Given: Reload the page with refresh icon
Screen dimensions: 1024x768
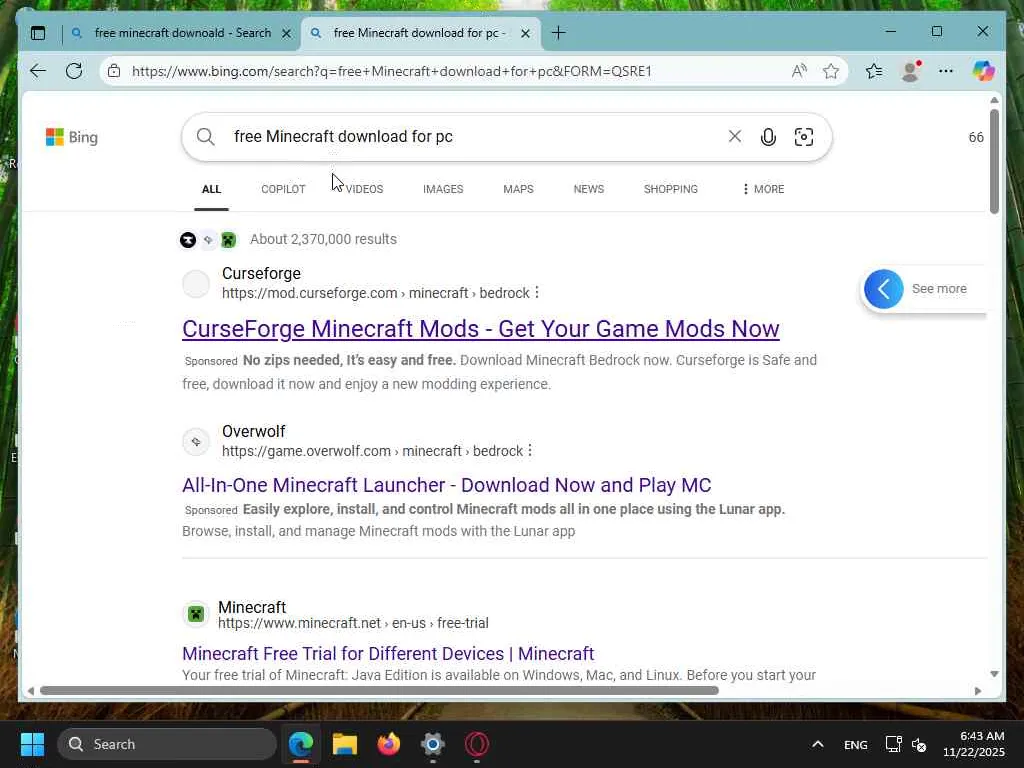Looking at the screenshot, I should [74, 71].
